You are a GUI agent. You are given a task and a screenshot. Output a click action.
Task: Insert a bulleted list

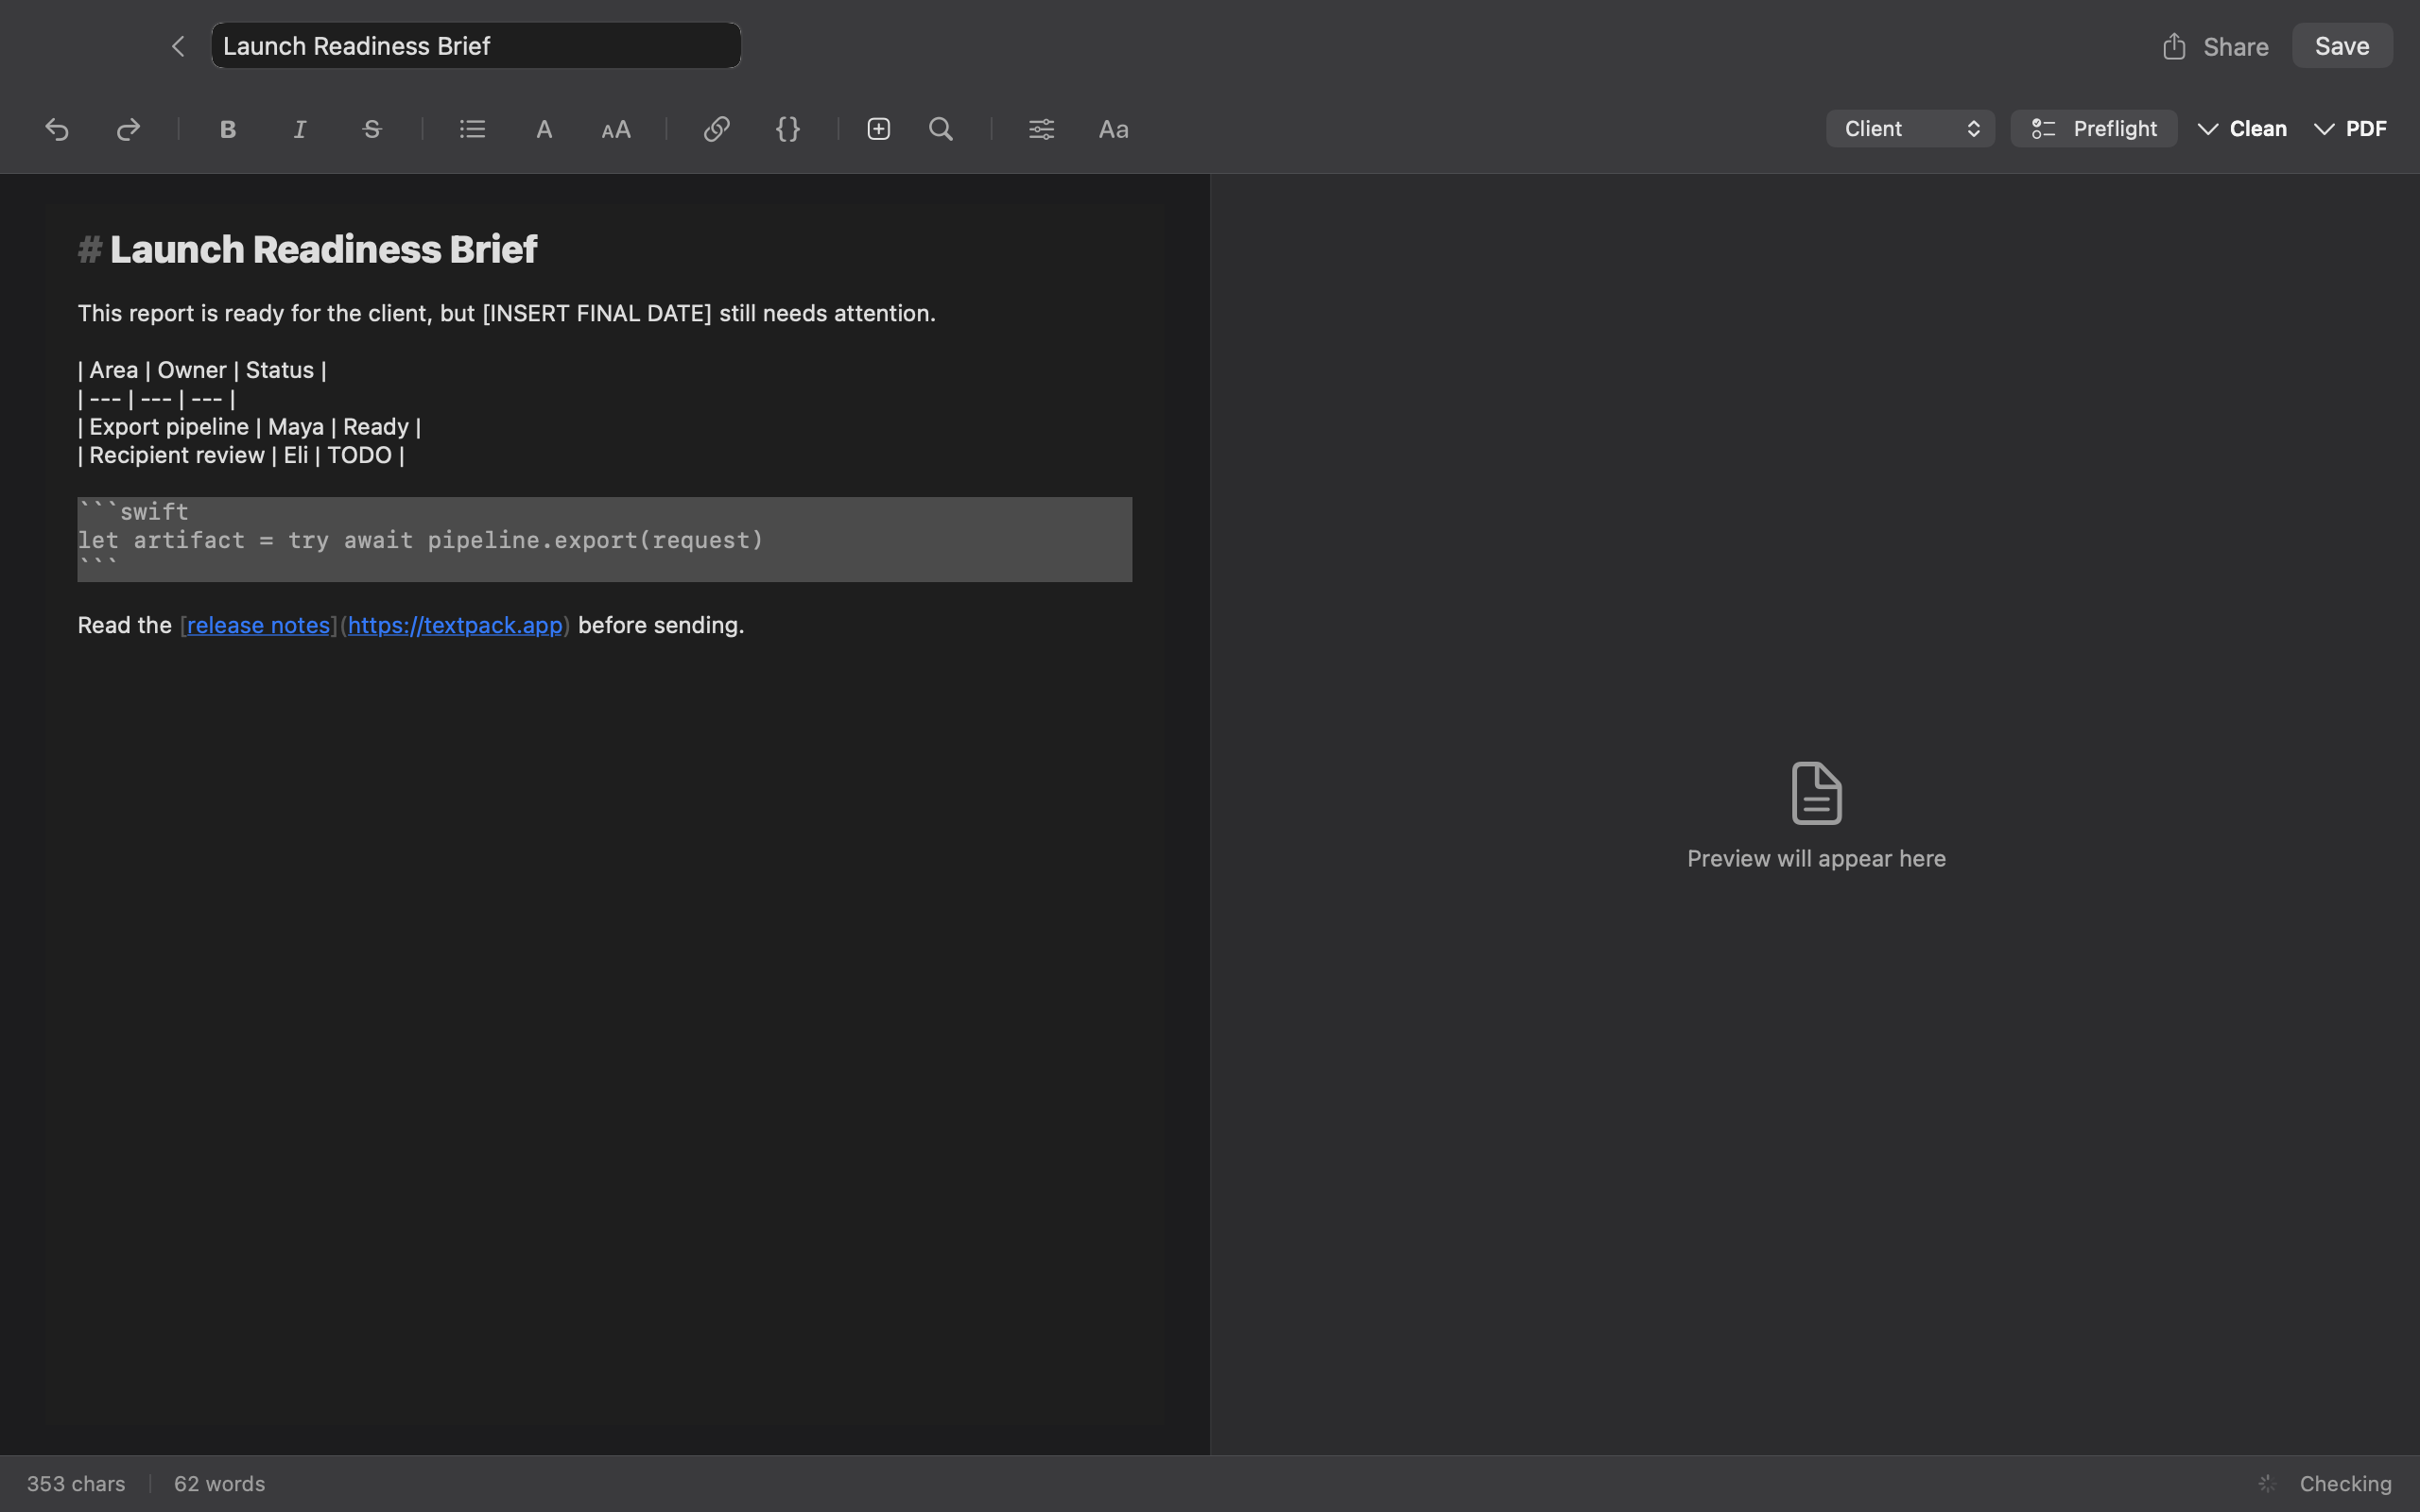click(x=473, y=129)
